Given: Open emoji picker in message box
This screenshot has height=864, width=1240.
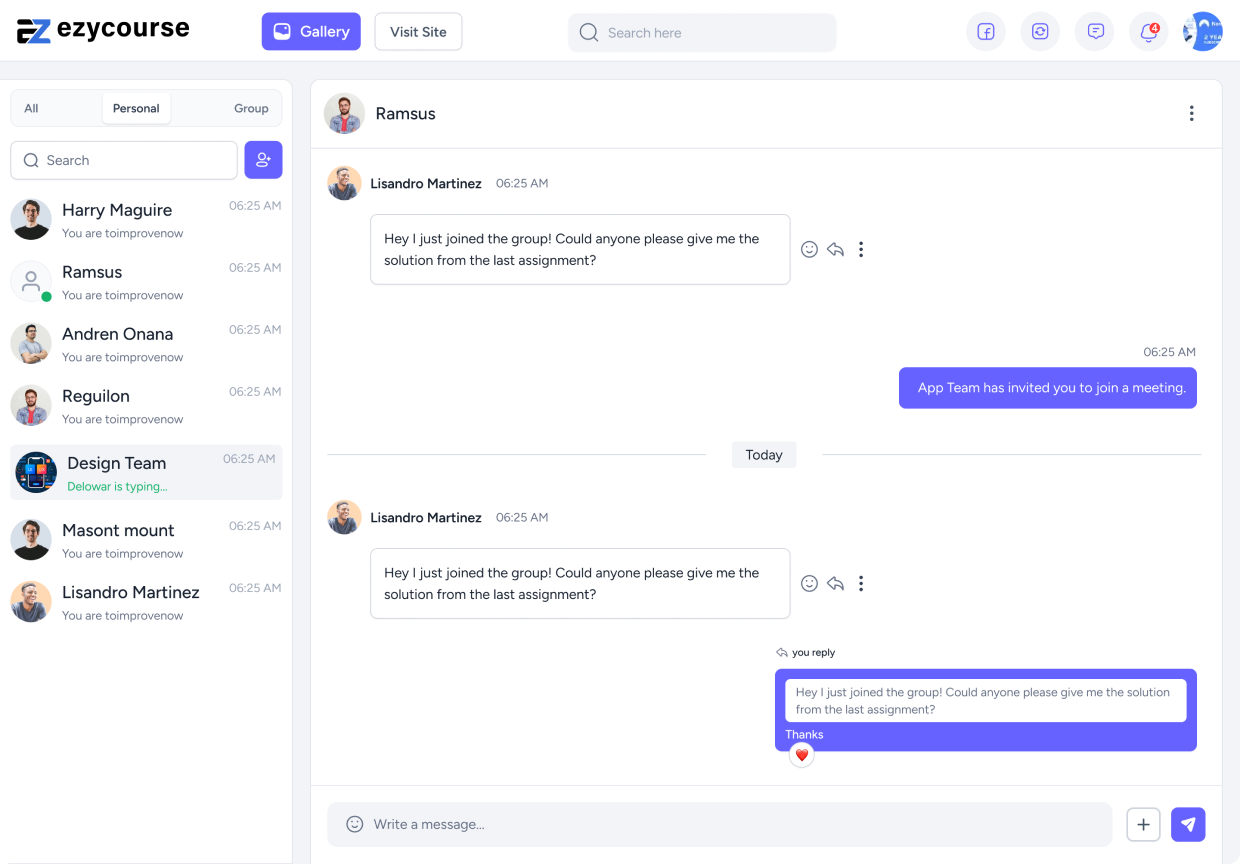Looking at the screenshot, I should click(x=354, y=824).
